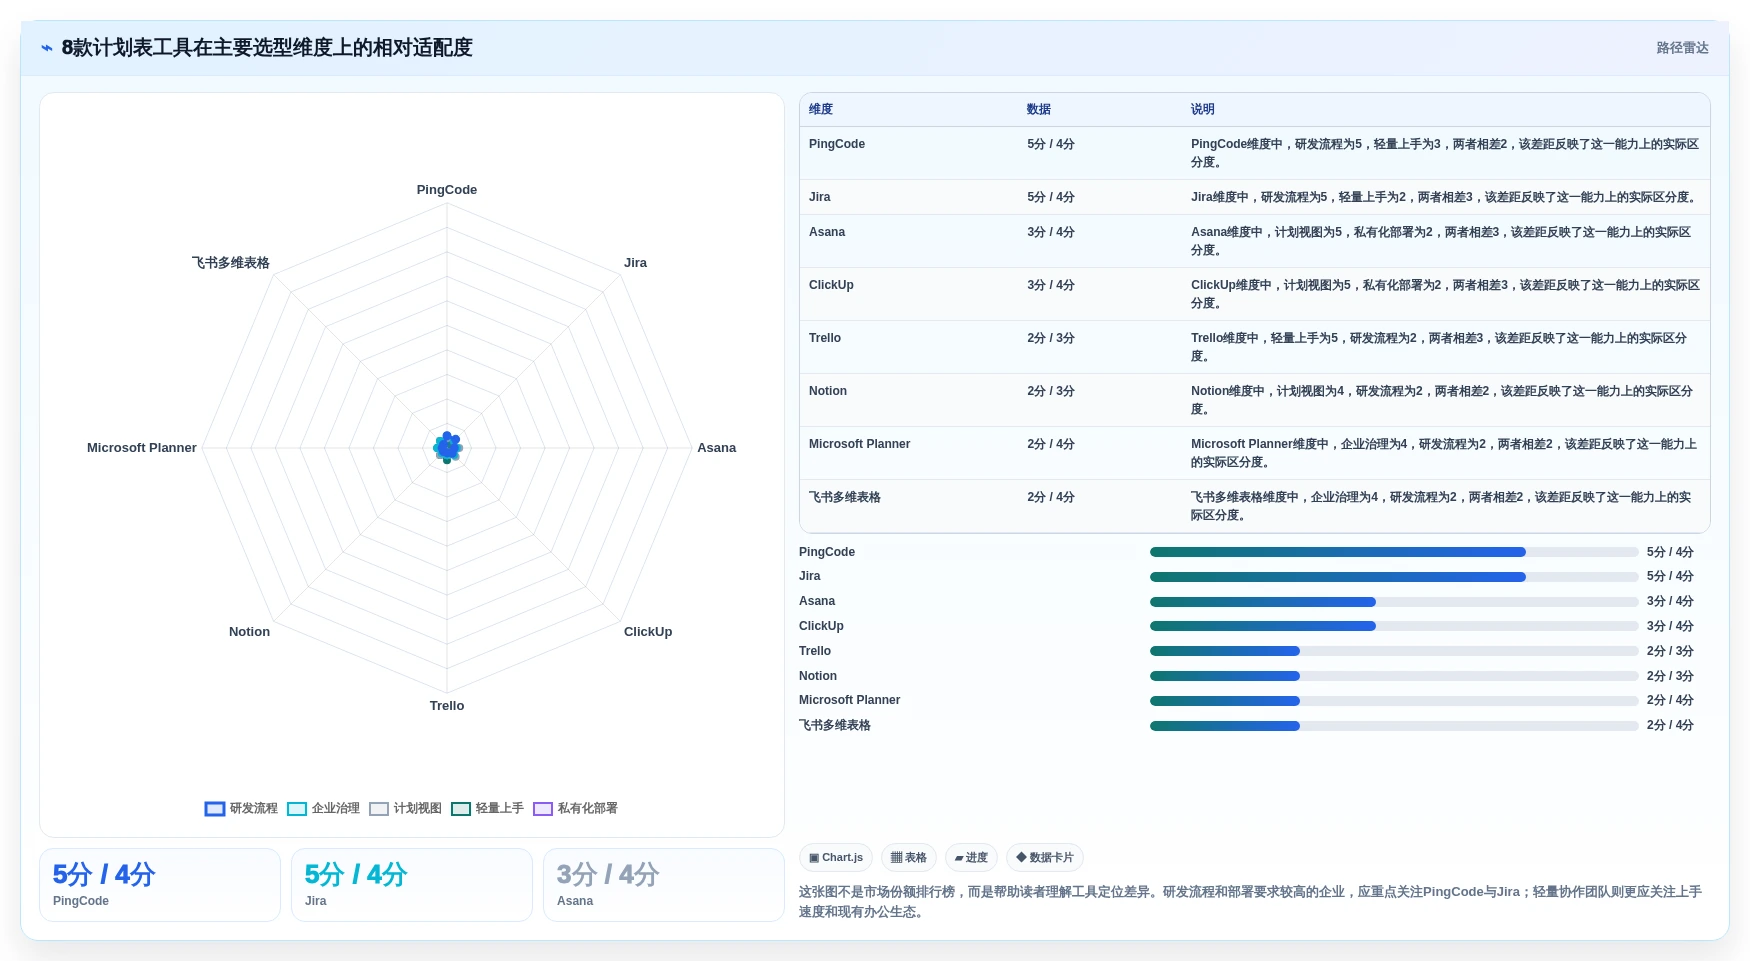Screen dimensions: 1750x961
Task: Click the lightning icon beside the chart title
Action: [46, 48]
